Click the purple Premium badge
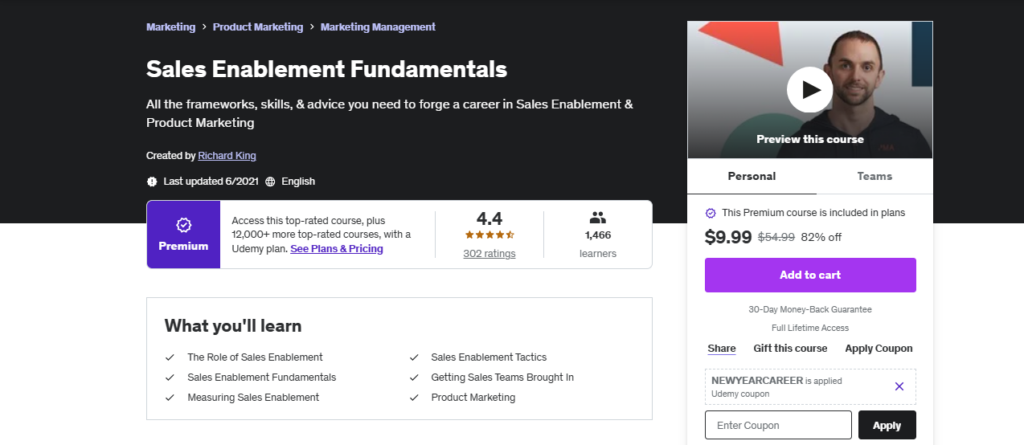 point(184,235)
